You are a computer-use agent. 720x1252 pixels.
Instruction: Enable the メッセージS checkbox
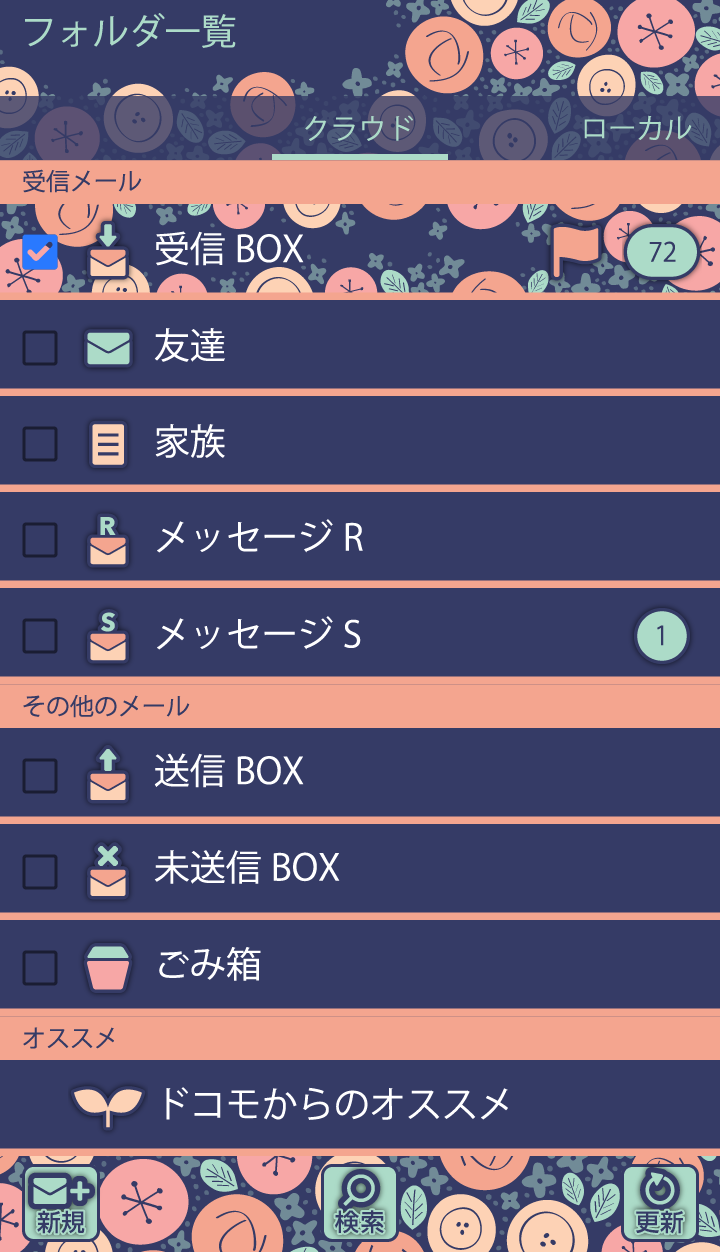pyautogui.click(x=40, y=635)
